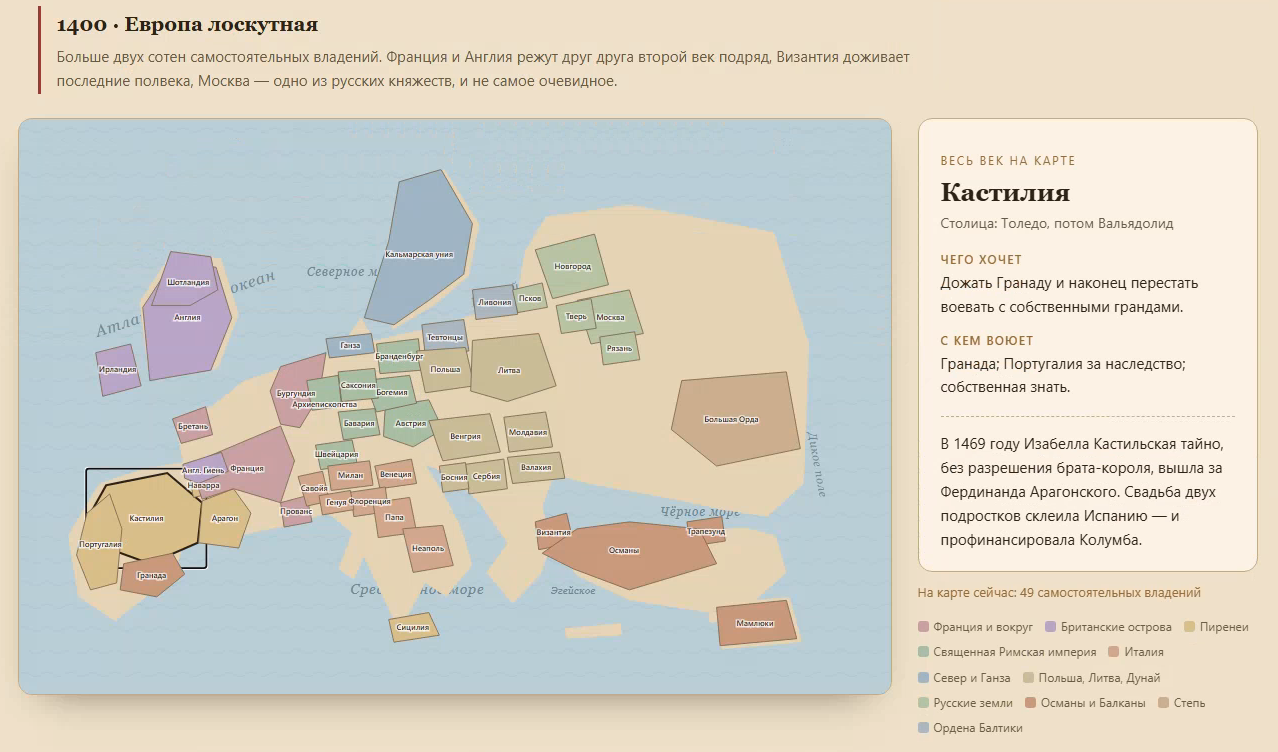
Task: Select the Тевтонцы territory
Action: (x=445, y=337)
